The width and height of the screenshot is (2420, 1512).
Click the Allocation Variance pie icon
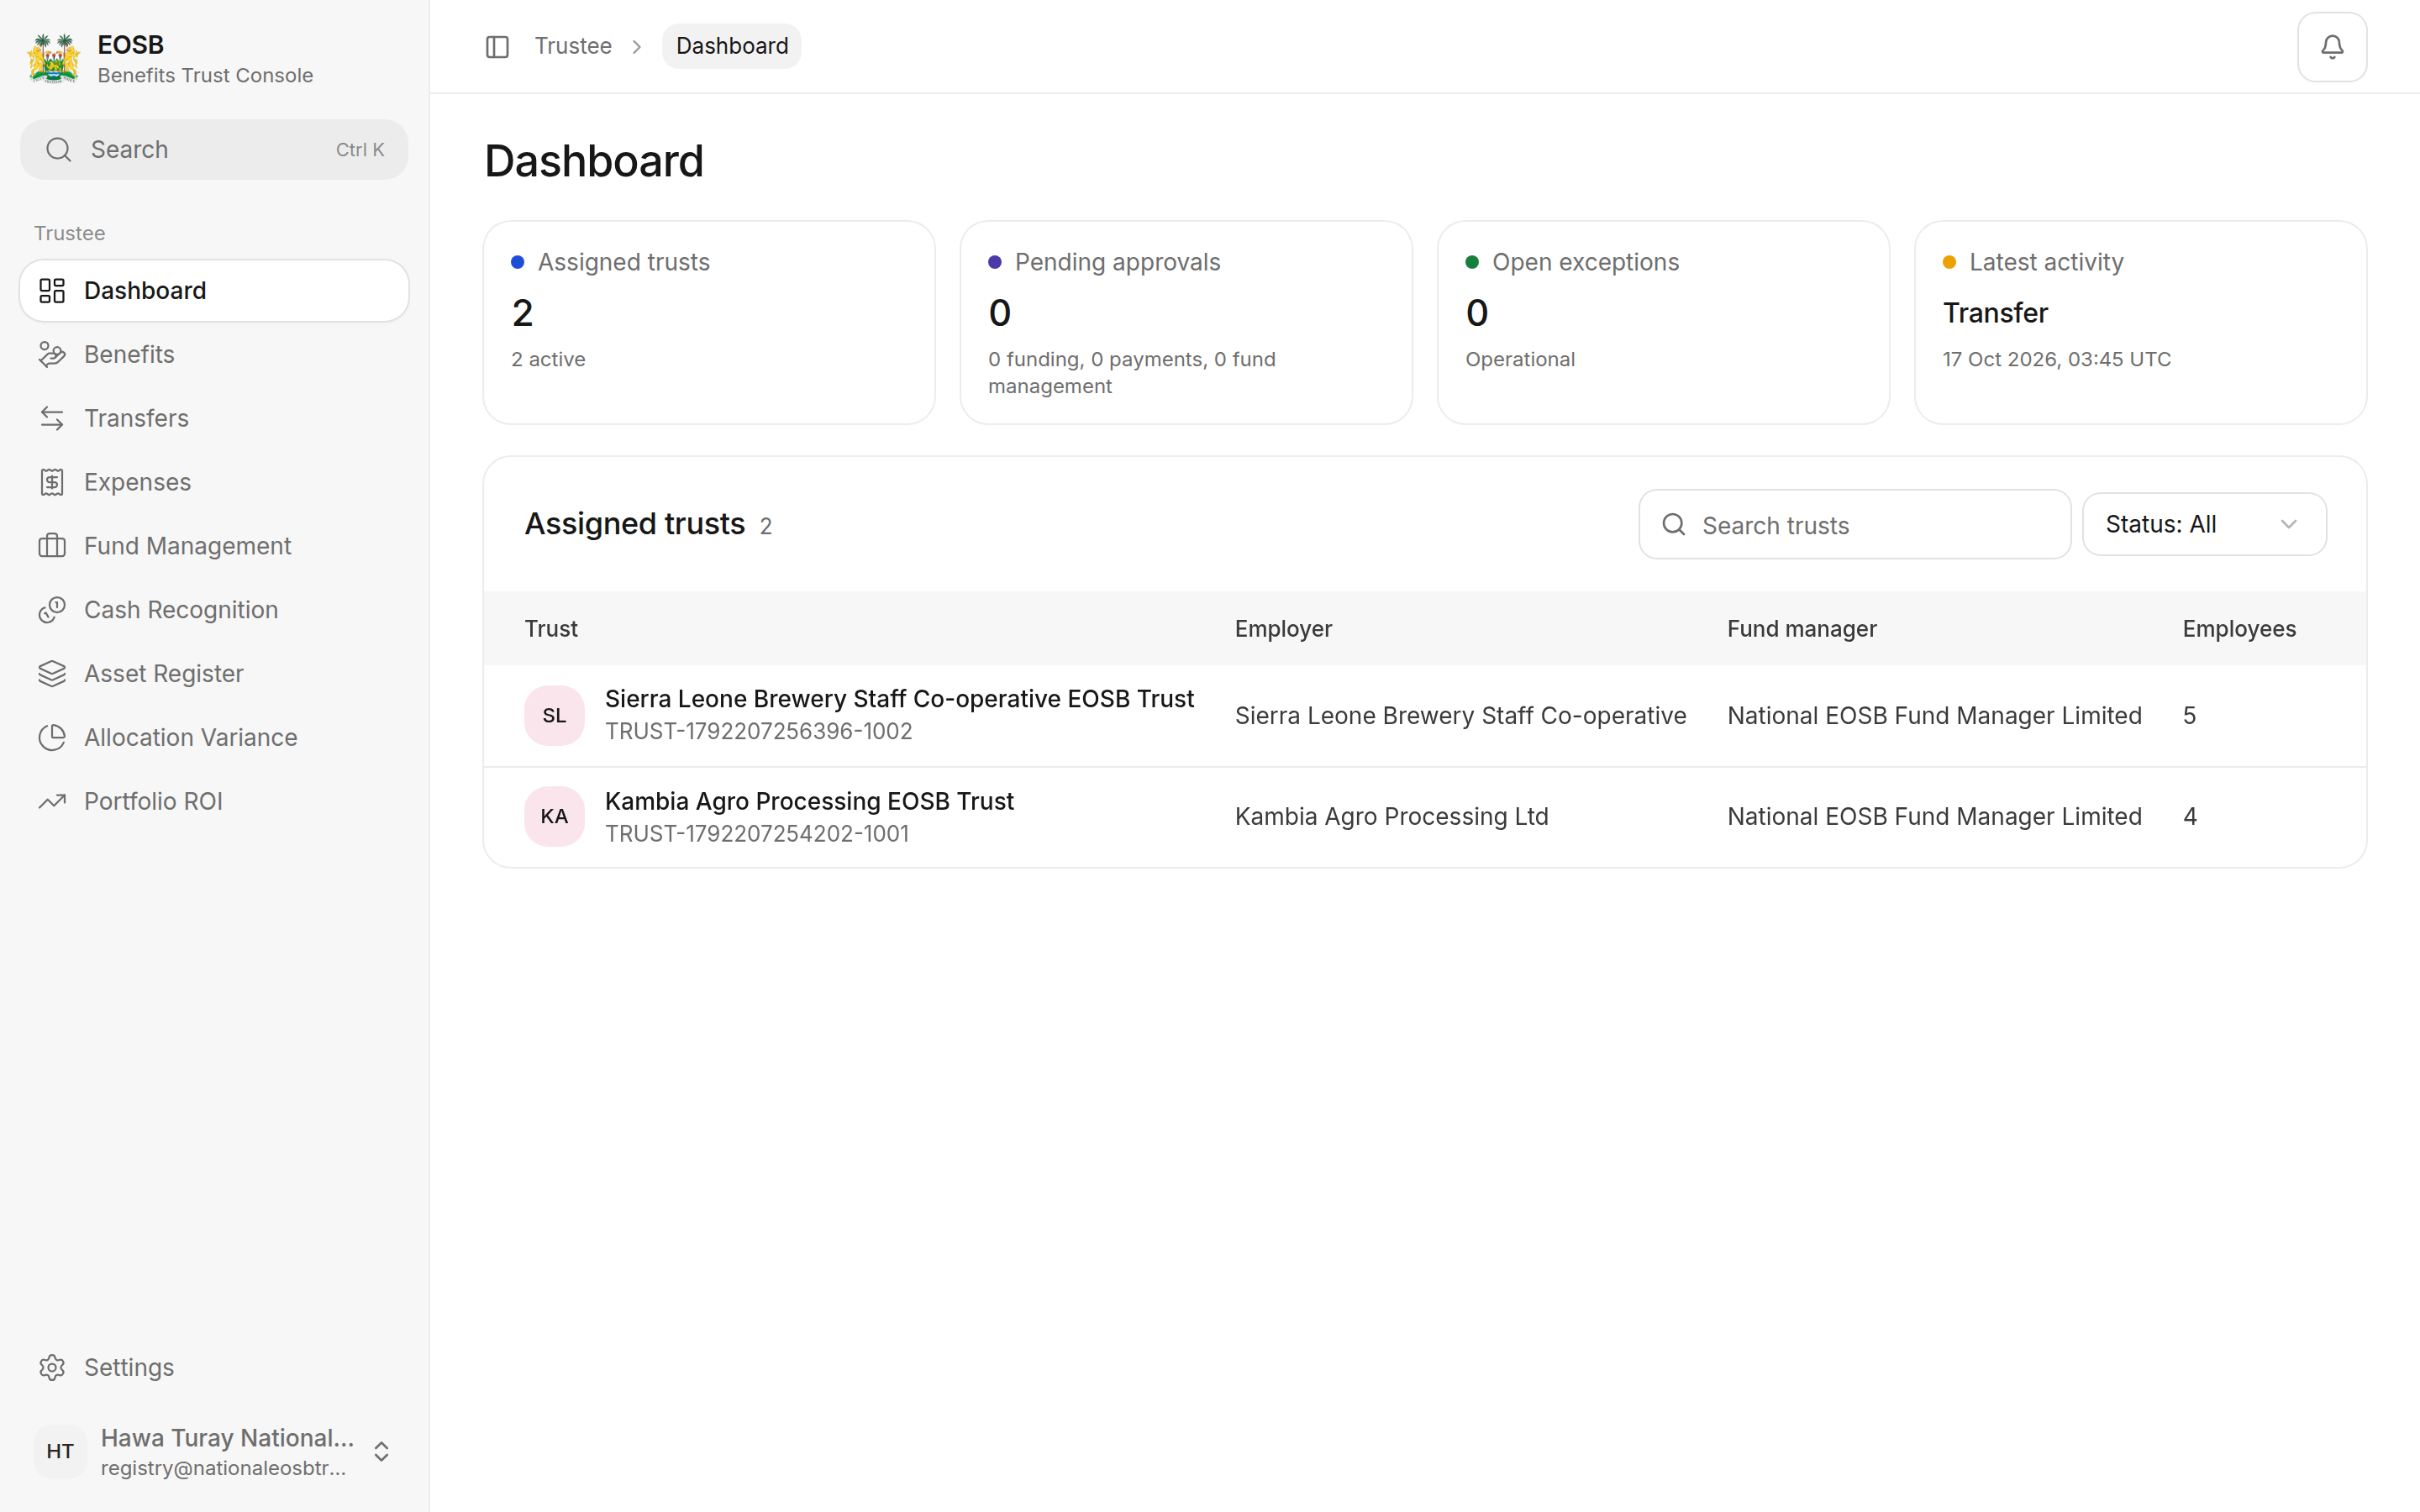tap(52, 737)
